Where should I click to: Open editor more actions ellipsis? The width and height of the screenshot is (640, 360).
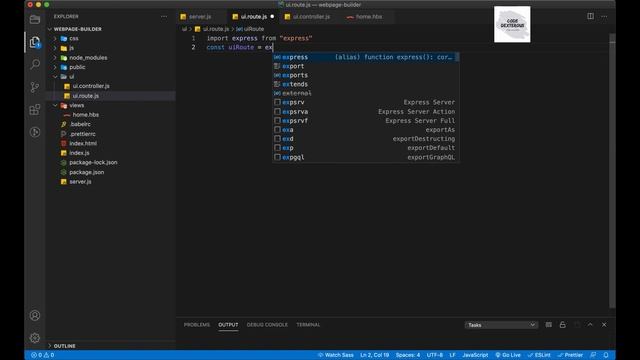[604, 17]
